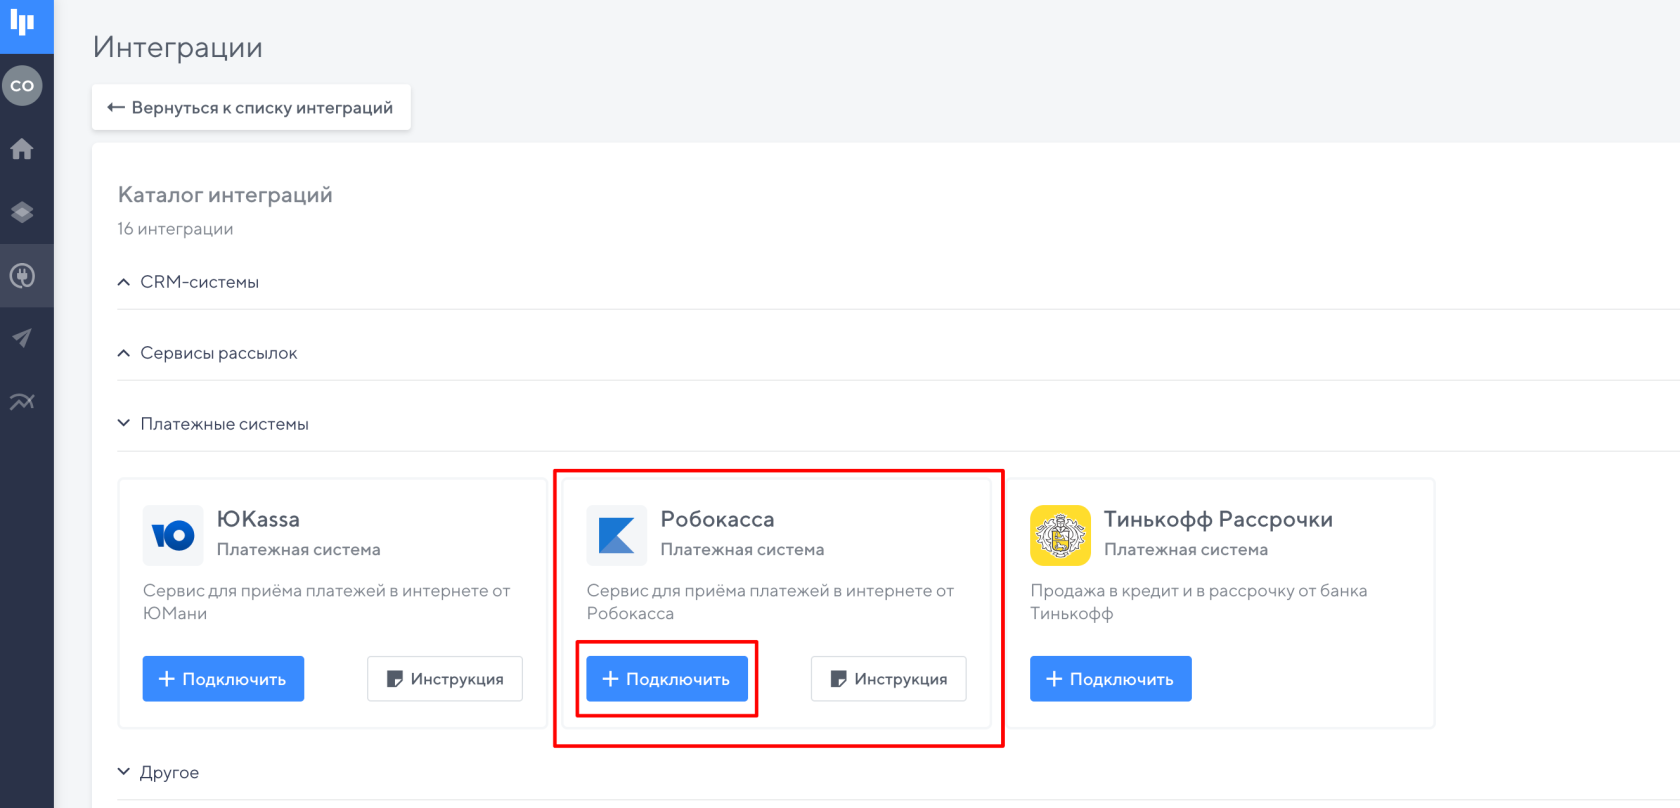Connect ЮKassa with the Подключить button
Viewport: 1680px width, 808px height.
(223, 679)
